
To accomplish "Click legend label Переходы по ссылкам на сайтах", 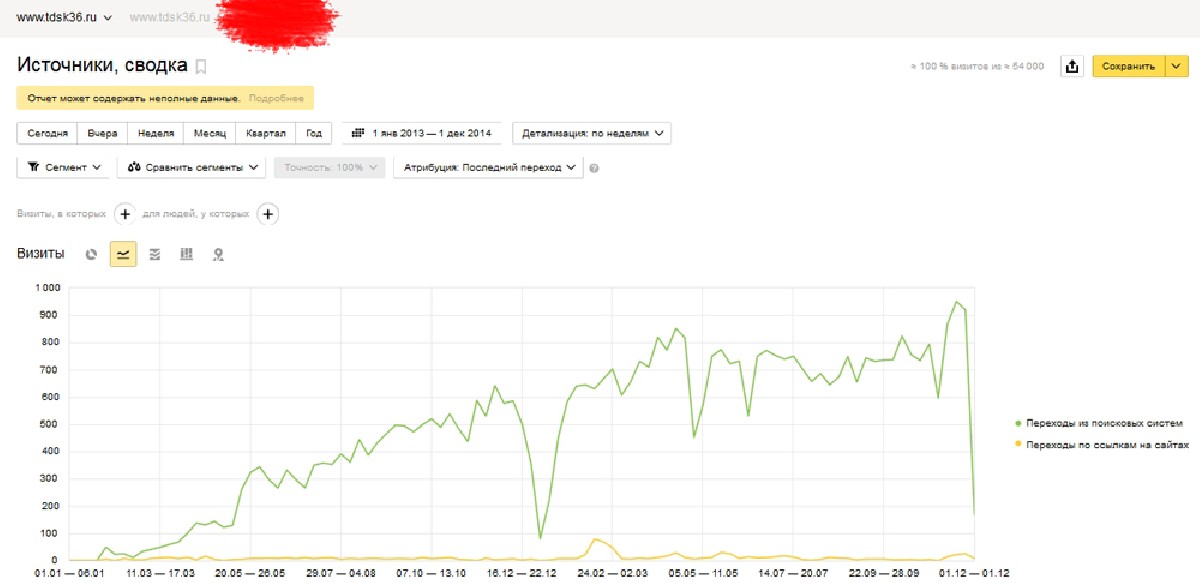I will click(1108, 443).
